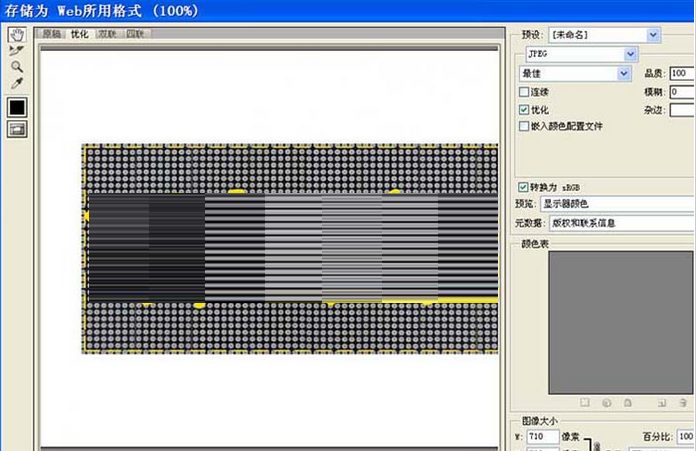696x451 pixels.
Task: Switch to the 原稿 tab
Action: [51, 34]
